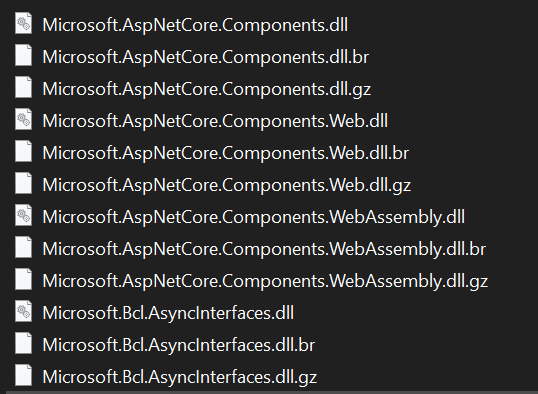The width and height of the screenshot is (538, 394).
Task: Select file Microsoft.AspNetCore.Components.WebAssembly.dll.gz
Action: point(265,281)
